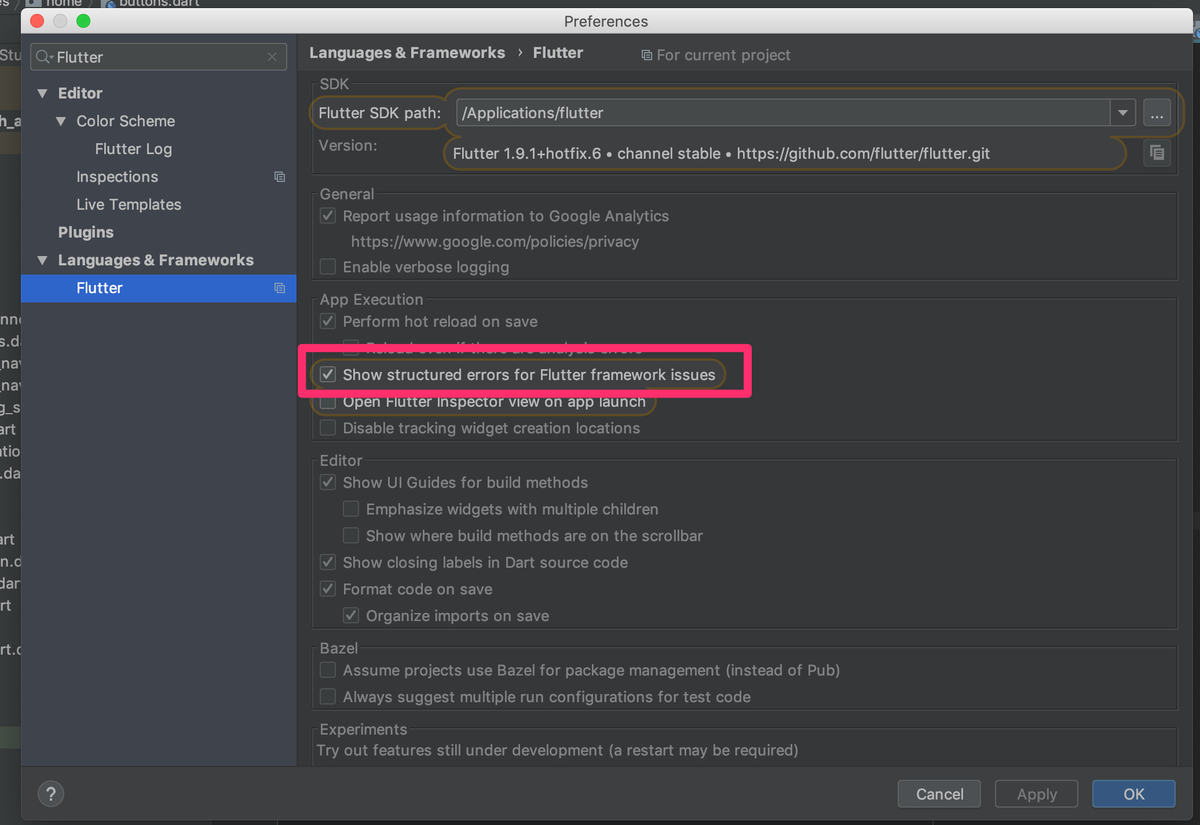Toggle Organize imports on save

(x=351, y=616)
